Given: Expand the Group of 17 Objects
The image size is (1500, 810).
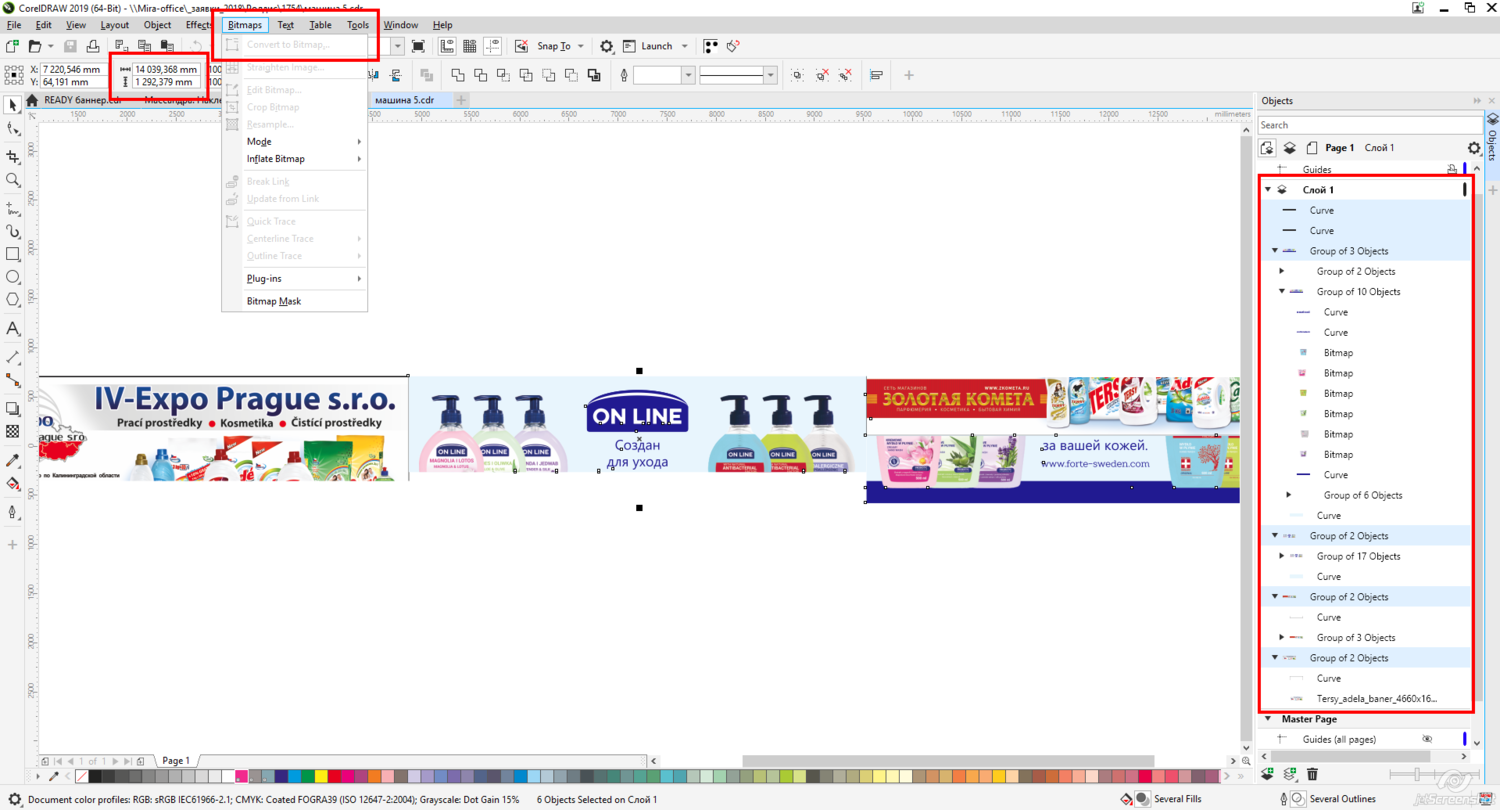Looking at the screenshot, I should tap(1282, 556).
